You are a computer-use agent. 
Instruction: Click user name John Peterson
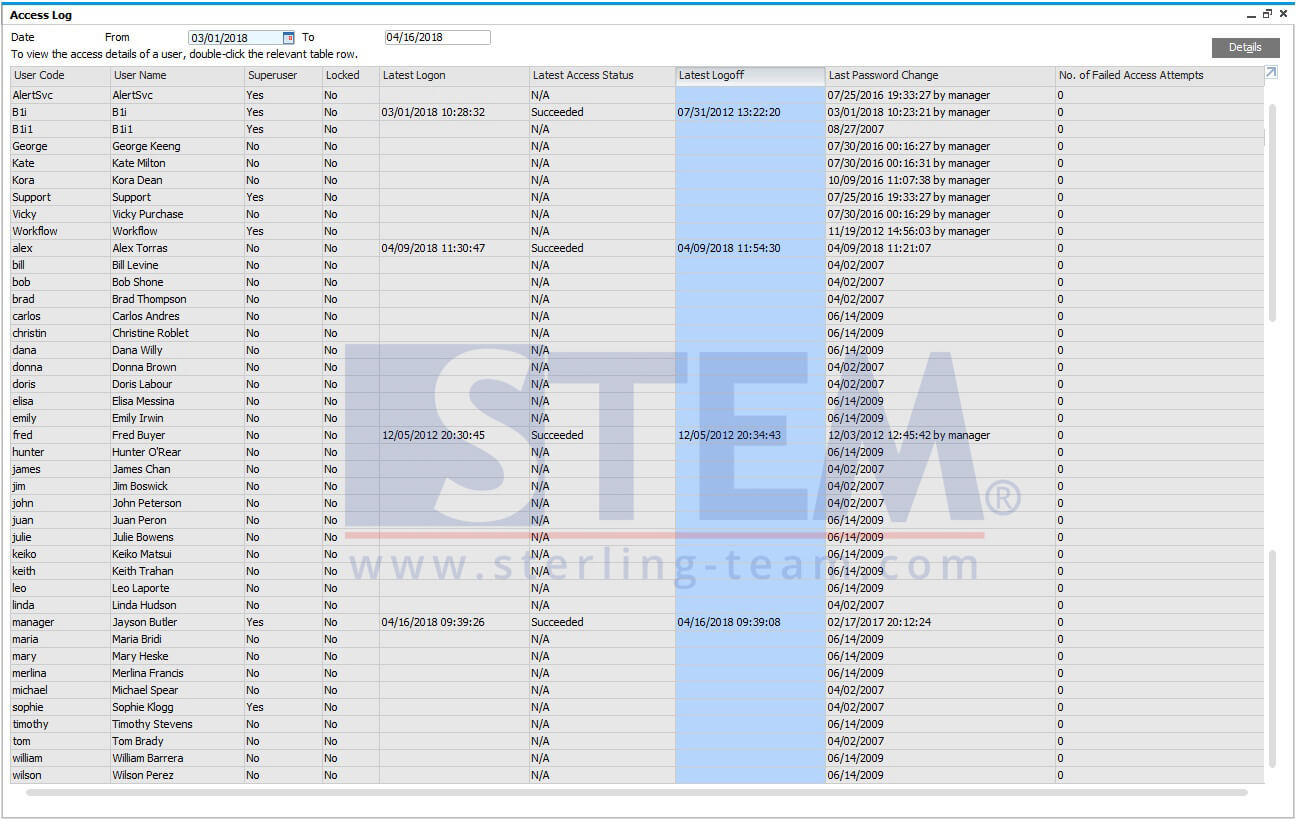coord(147,503)
